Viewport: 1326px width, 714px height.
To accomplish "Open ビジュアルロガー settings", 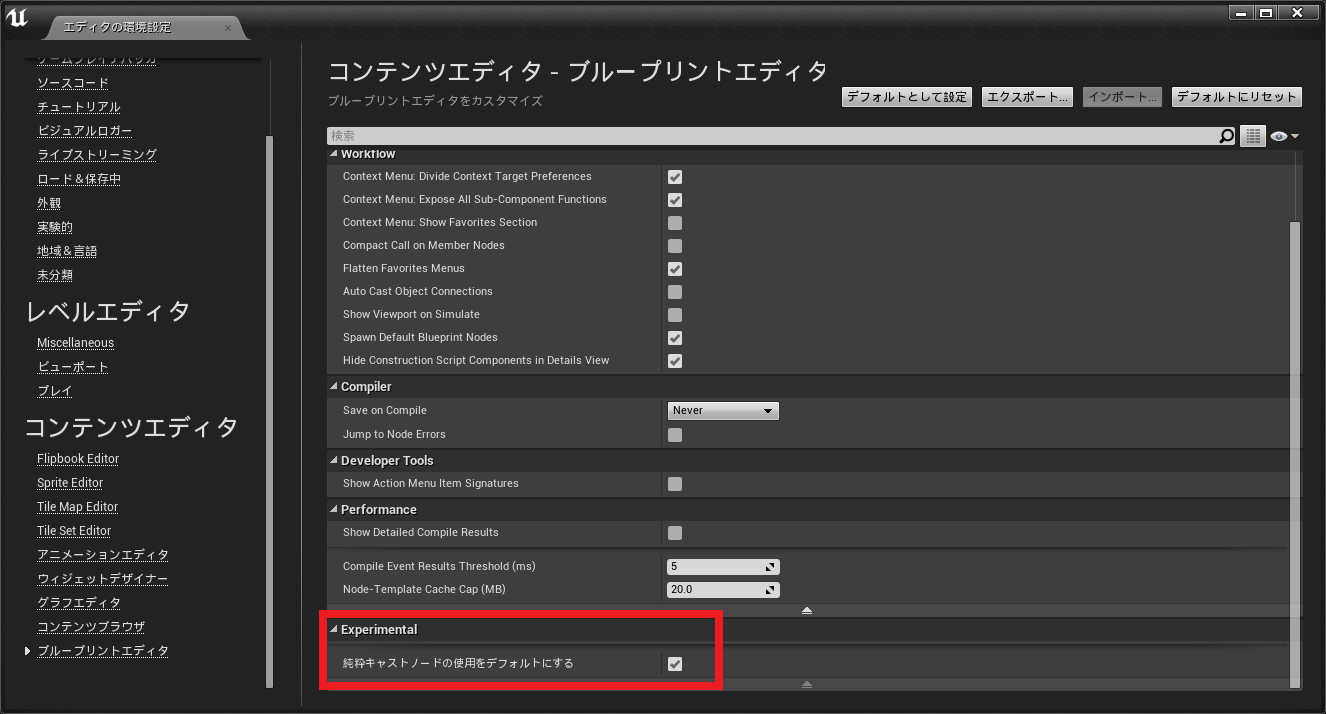I will 85,131.
